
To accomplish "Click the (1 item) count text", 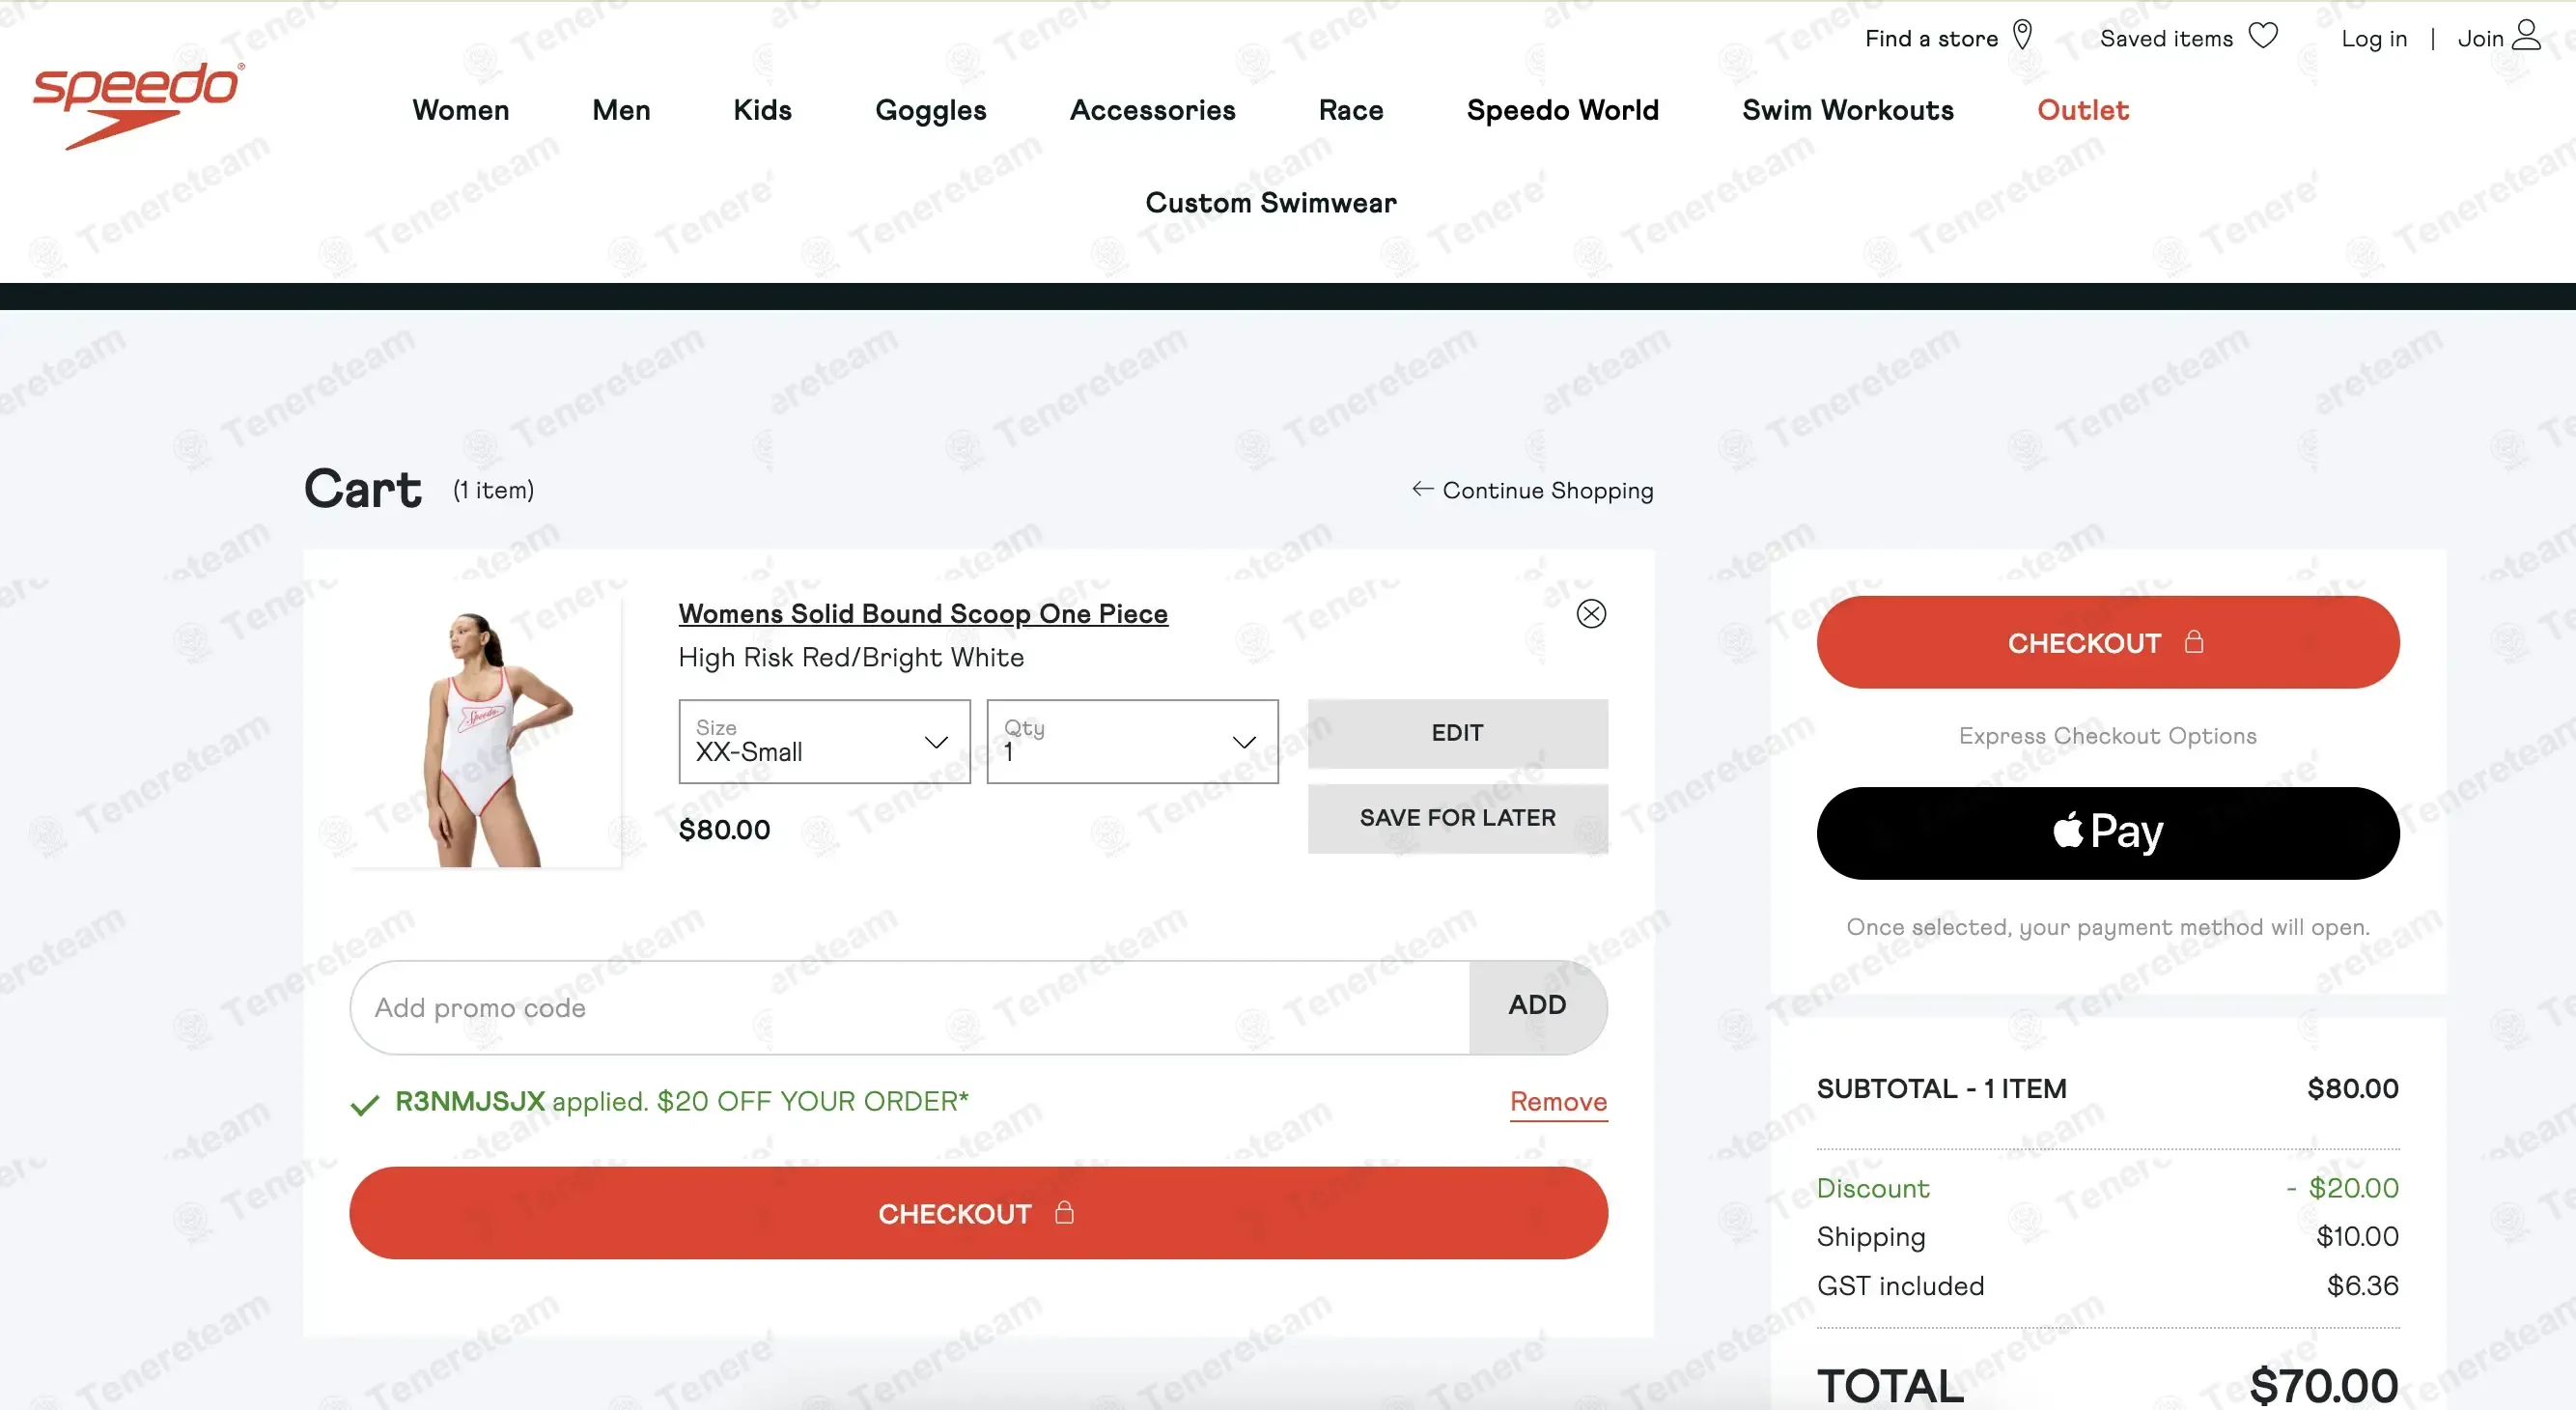I will (x=493, y=490).
